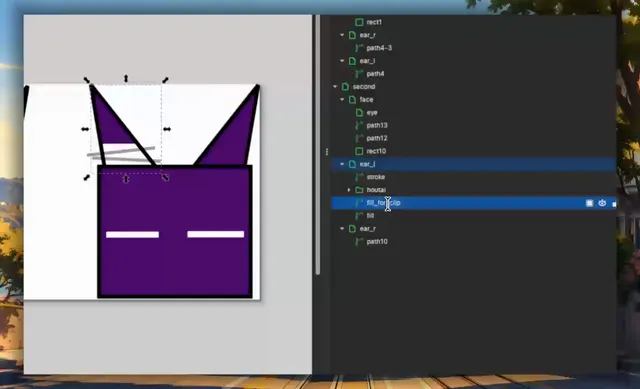Select the path4 row
Screen dimensions: 640x389
click(473, 73)
